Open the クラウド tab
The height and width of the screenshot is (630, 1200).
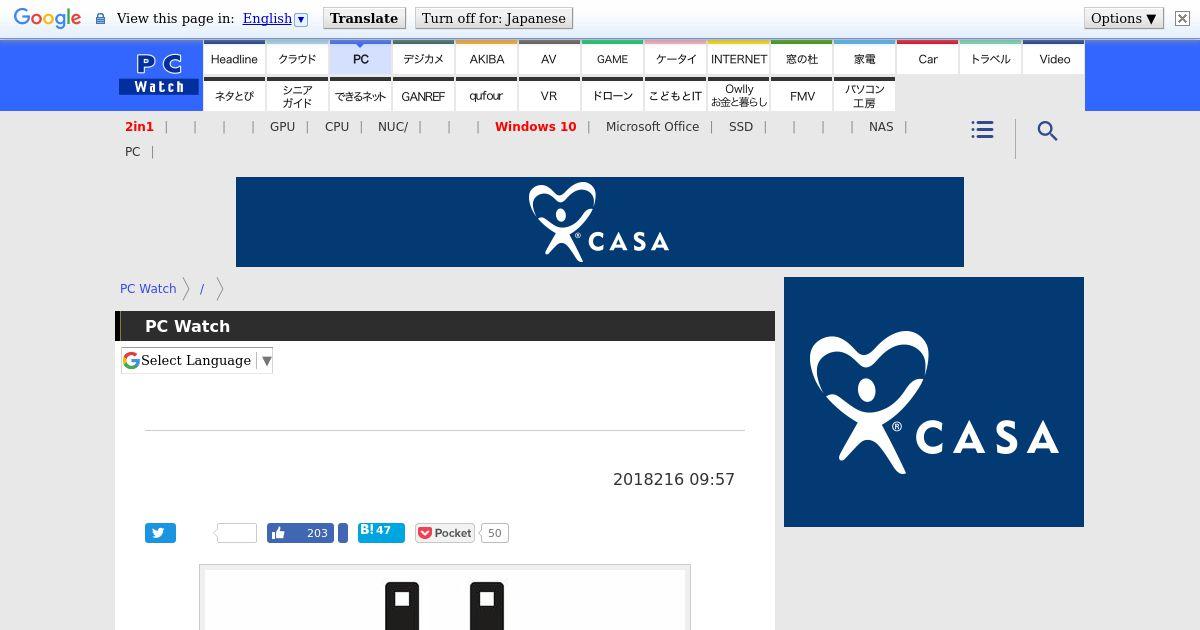[297, 59]
